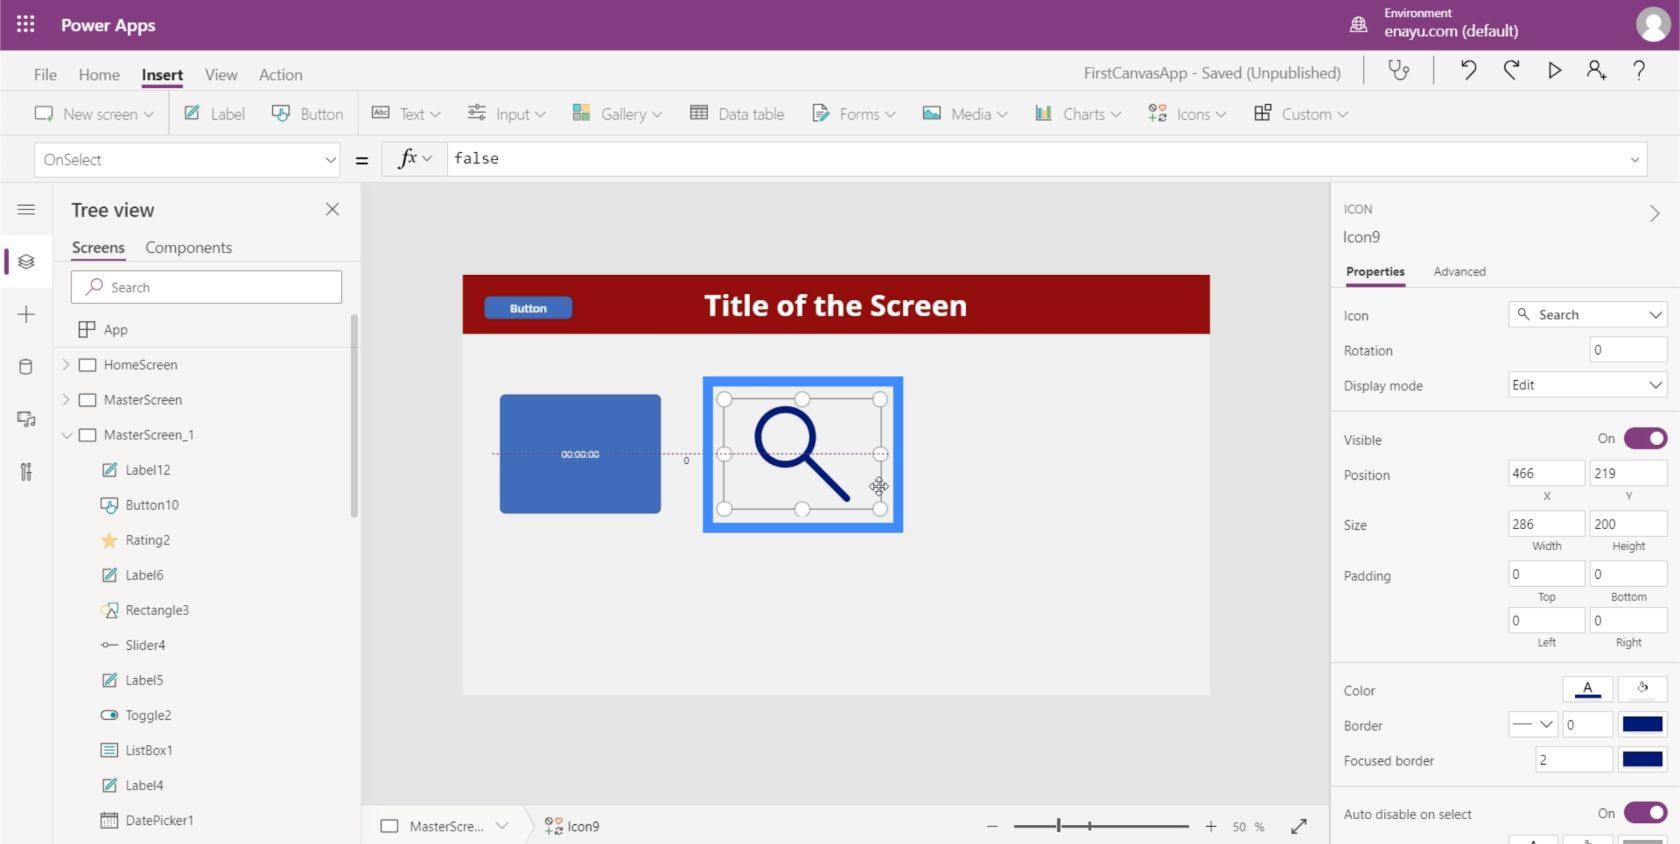Open the File menu
Viewport: 1680px width, 844px height.
point(45,75)
